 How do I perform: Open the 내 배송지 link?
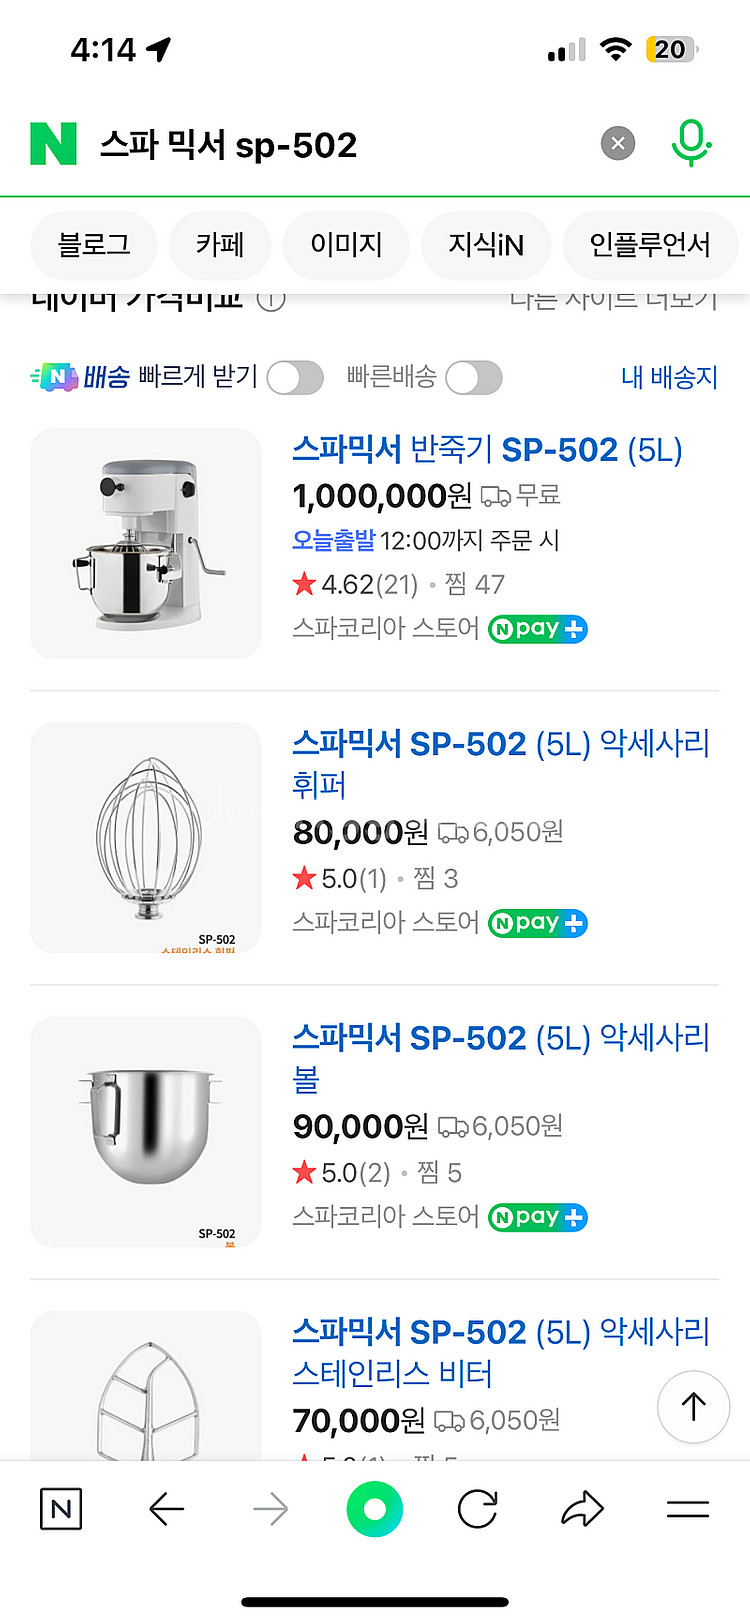pyautogui.click(x=669, y=377)
